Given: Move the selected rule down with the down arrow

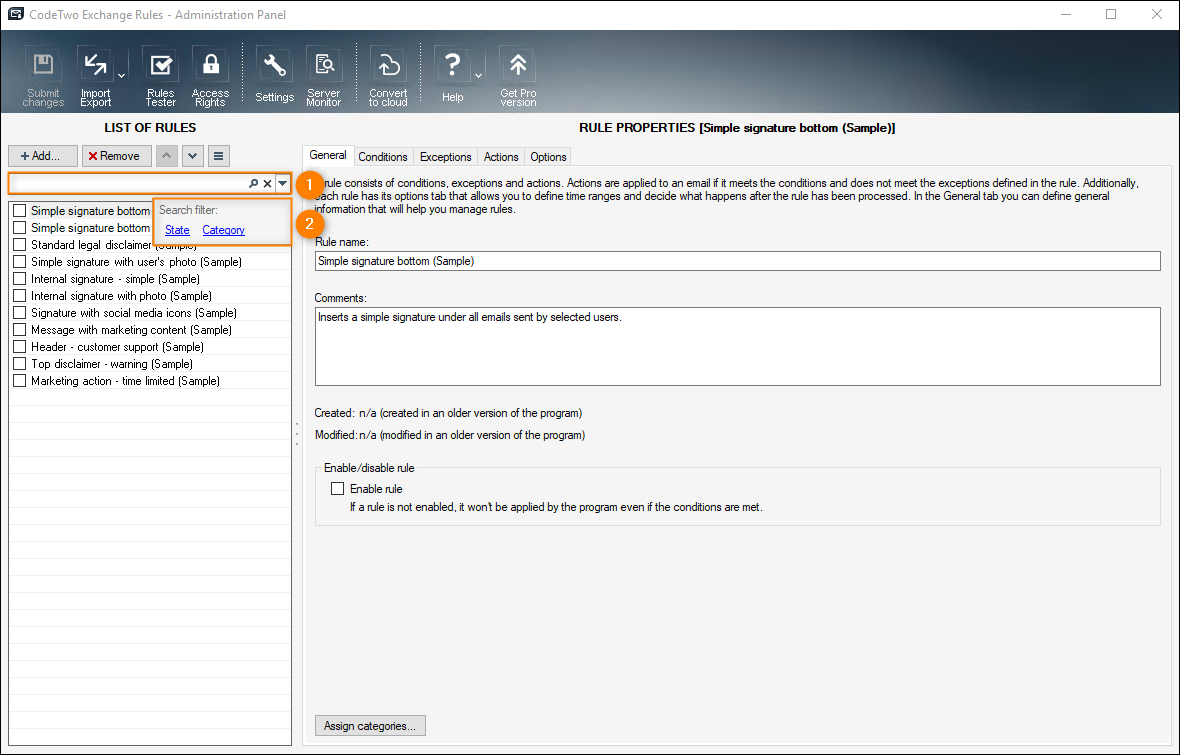Looking at the screenshot, I should 193,156.
